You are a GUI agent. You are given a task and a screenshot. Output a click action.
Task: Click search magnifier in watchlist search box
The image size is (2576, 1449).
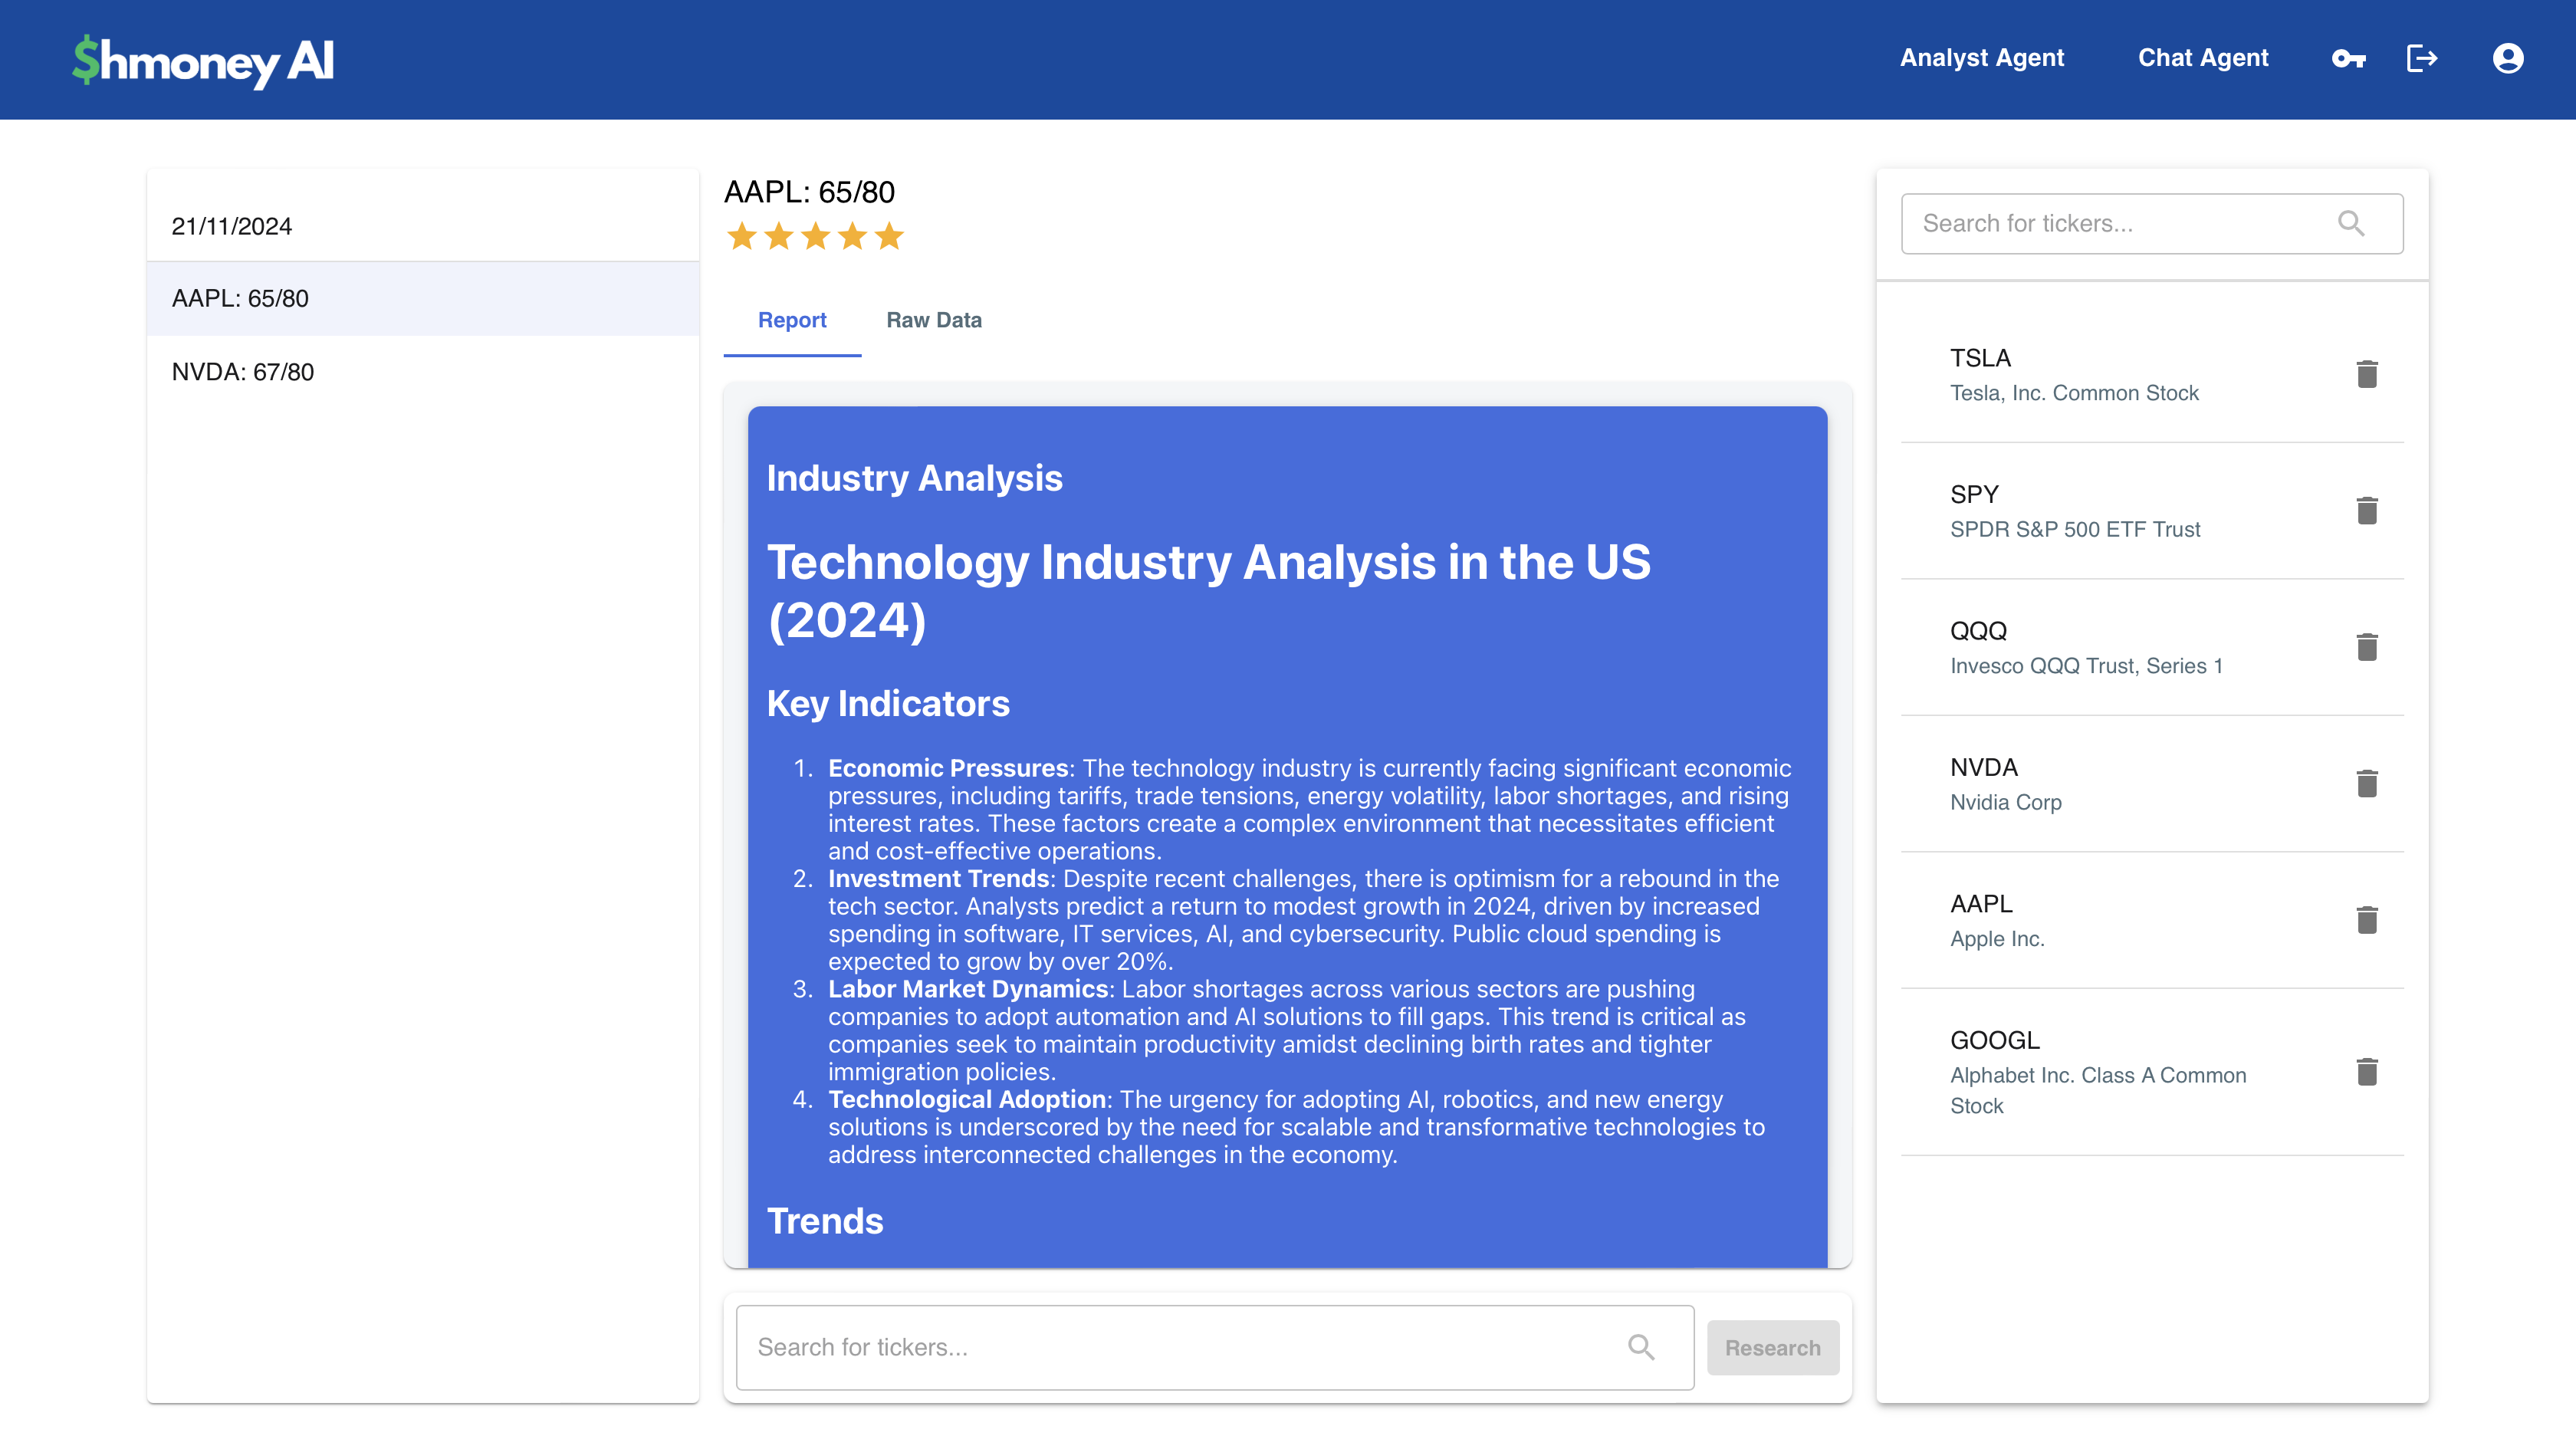point(2351,223)
